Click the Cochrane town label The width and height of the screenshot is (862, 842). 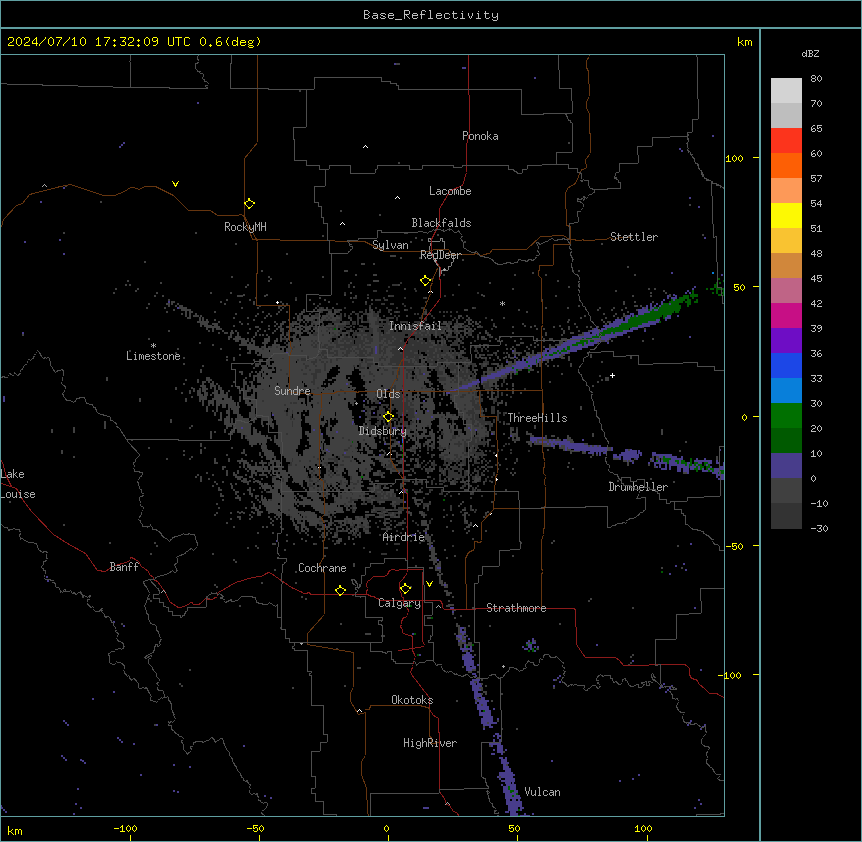click(322, 568)
